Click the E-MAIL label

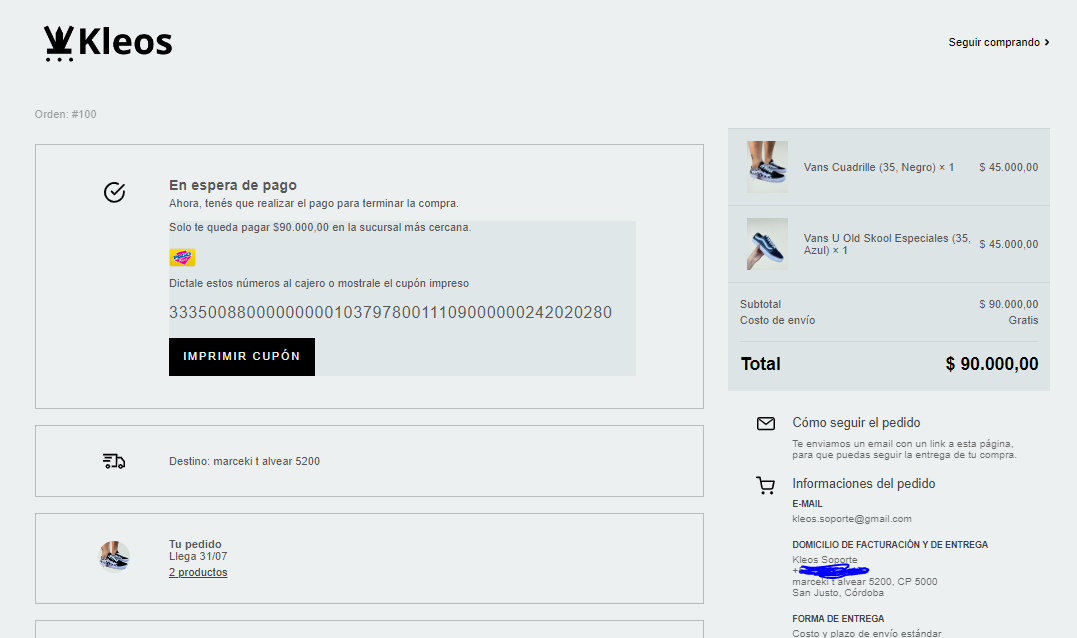[807, 504]
